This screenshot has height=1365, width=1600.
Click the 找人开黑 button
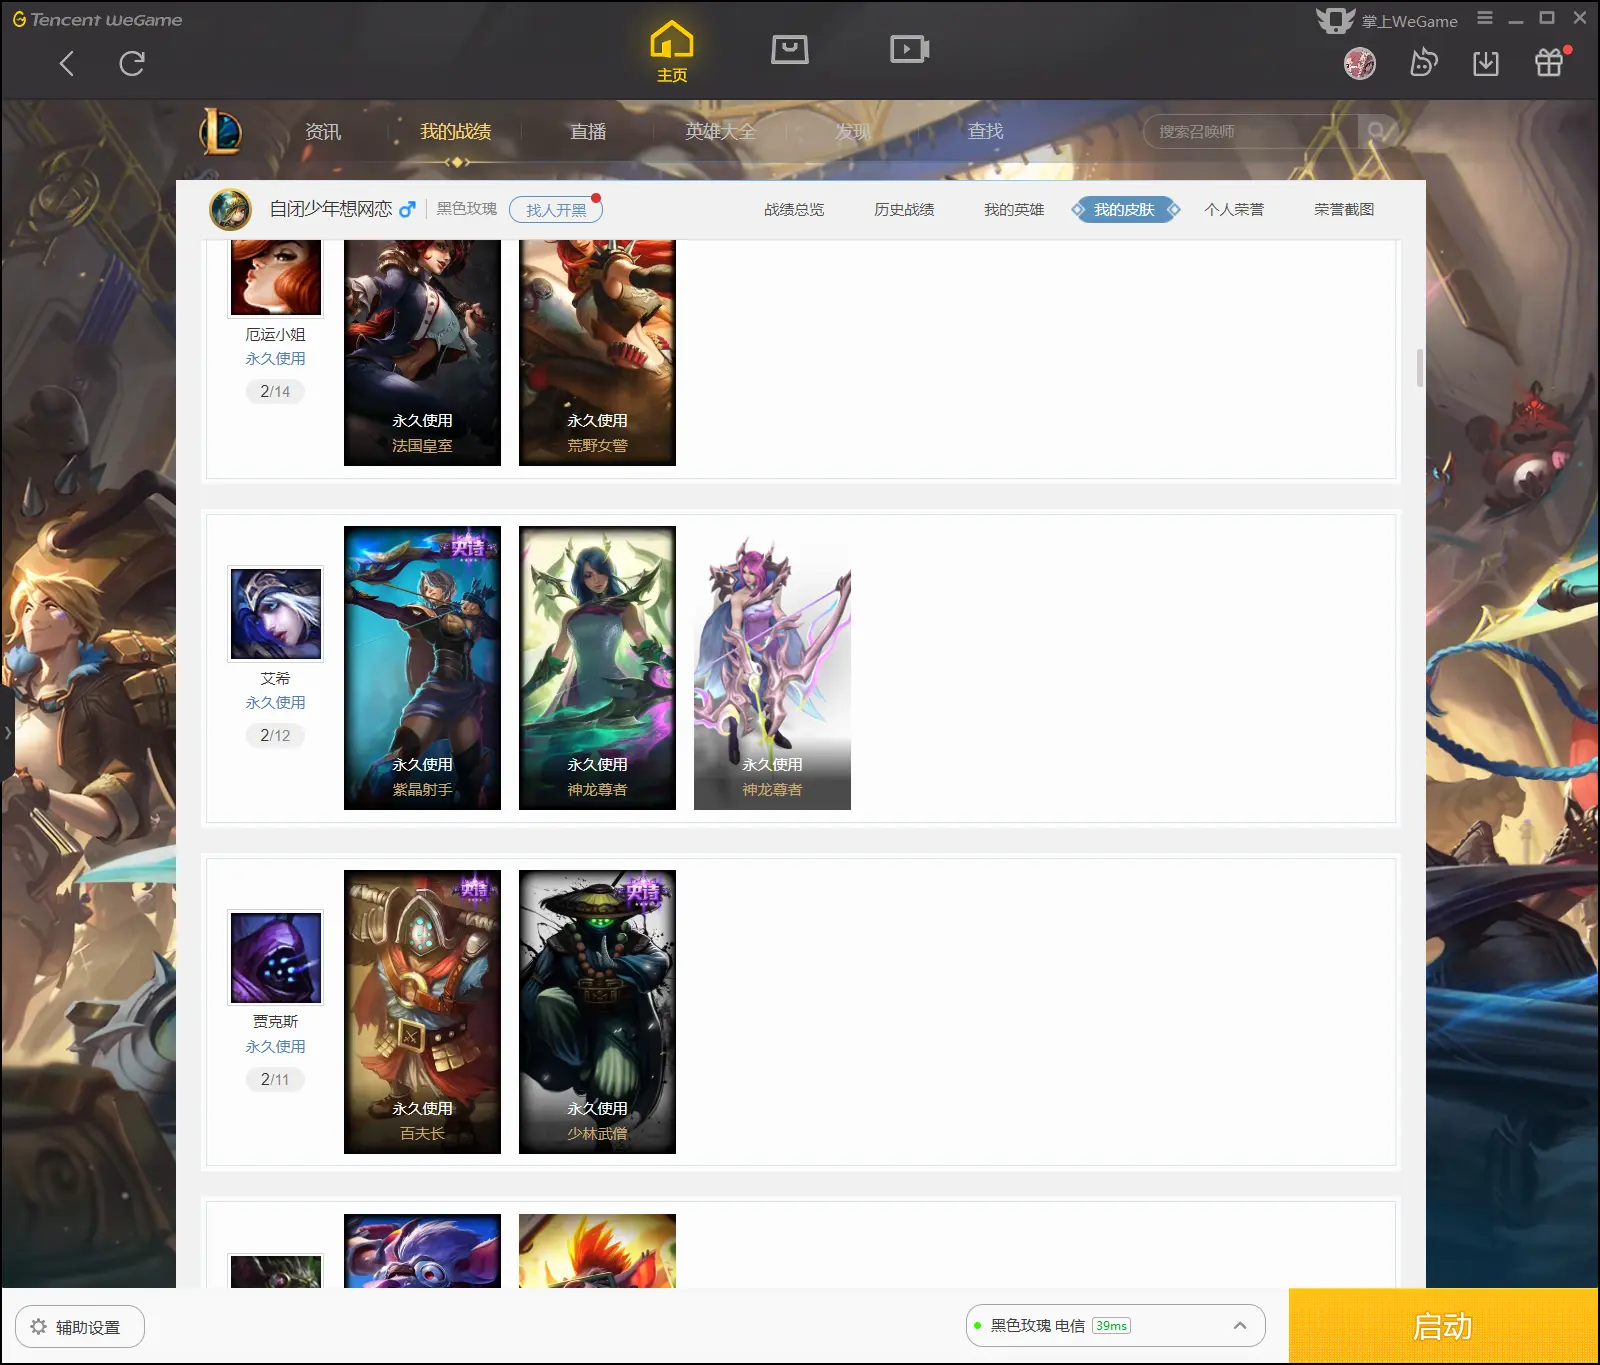(556, 209)
